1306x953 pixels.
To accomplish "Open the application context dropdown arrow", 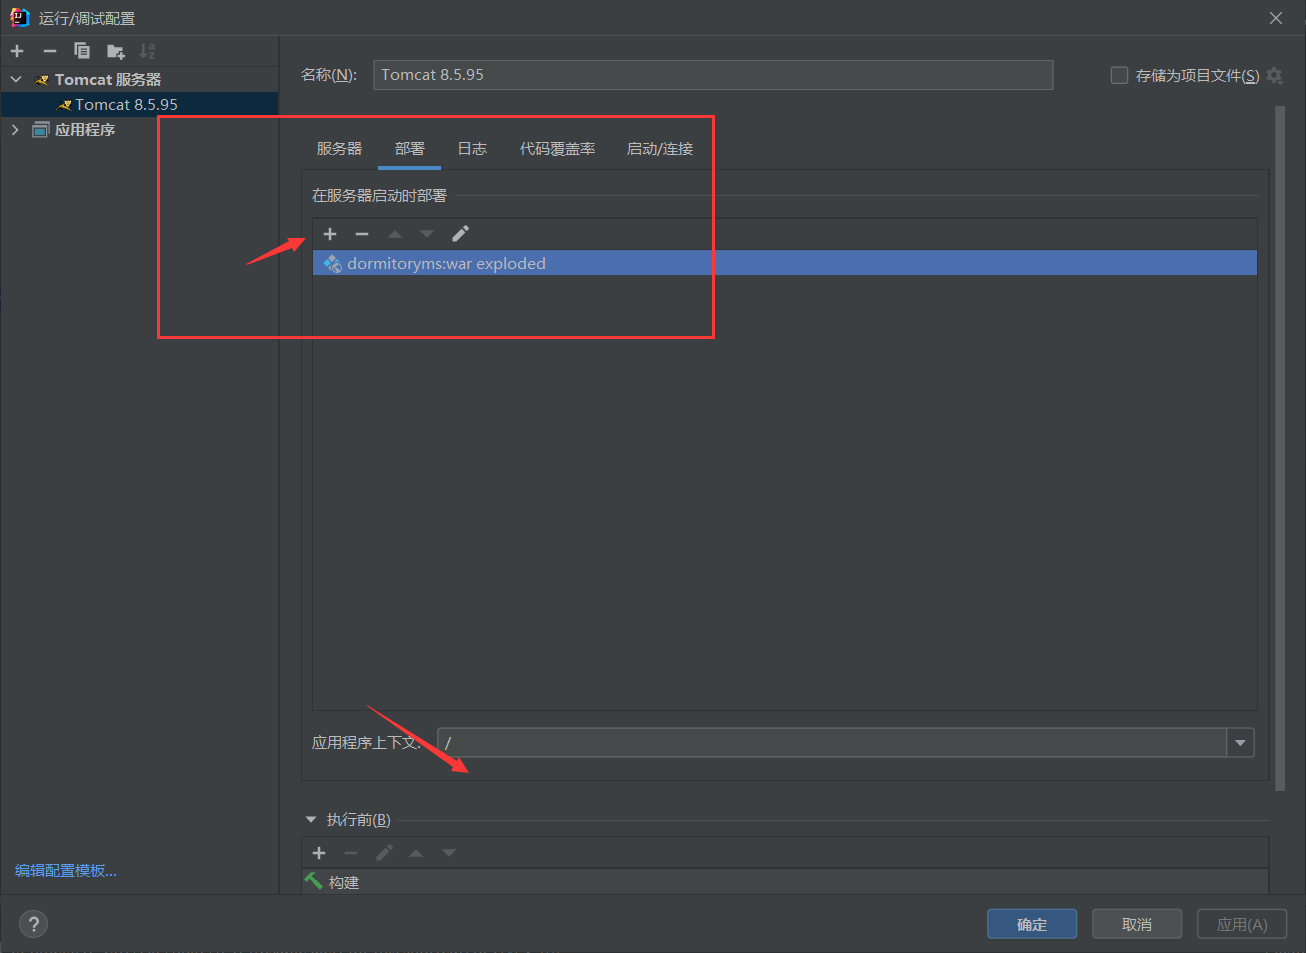I will [x=1240, y=742].
